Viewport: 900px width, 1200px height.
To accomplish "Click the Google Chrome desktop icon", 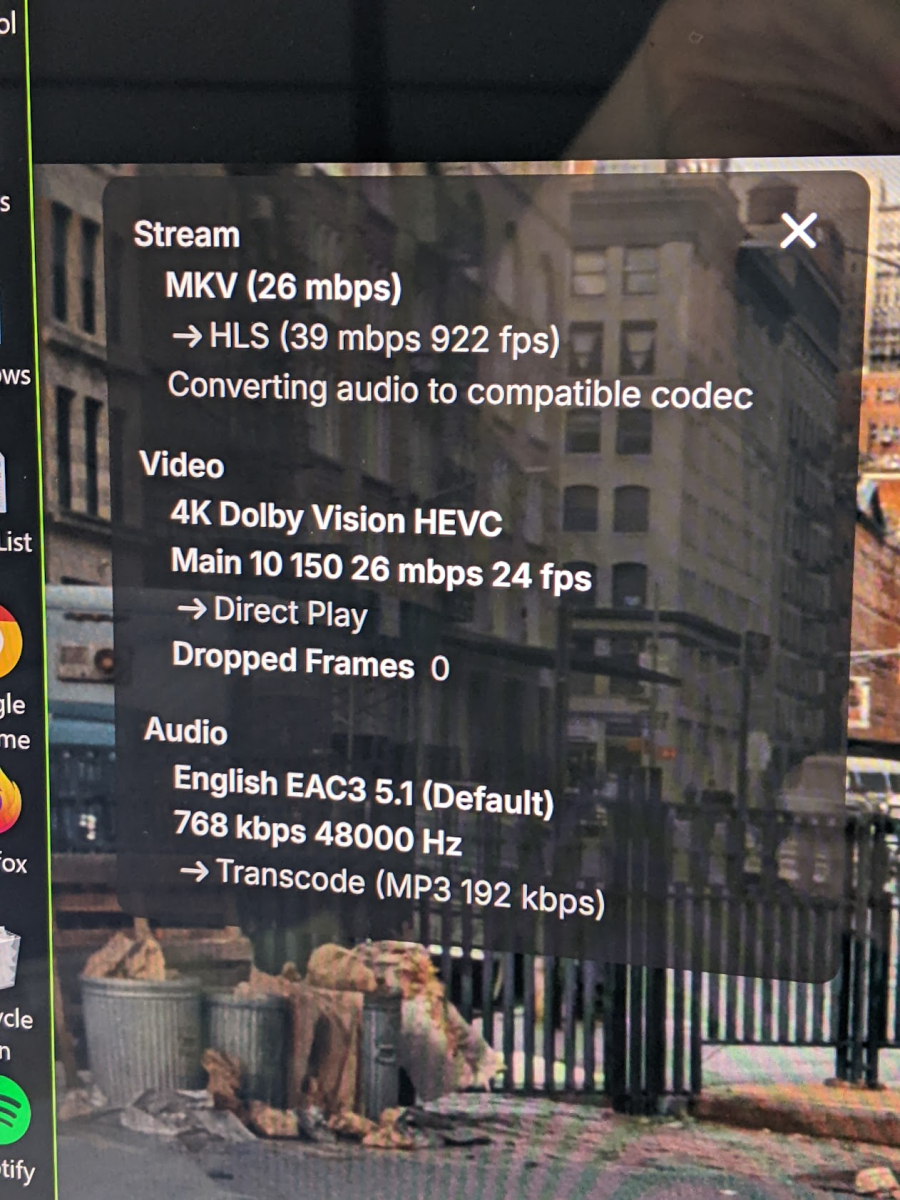I will coord(9,640).
